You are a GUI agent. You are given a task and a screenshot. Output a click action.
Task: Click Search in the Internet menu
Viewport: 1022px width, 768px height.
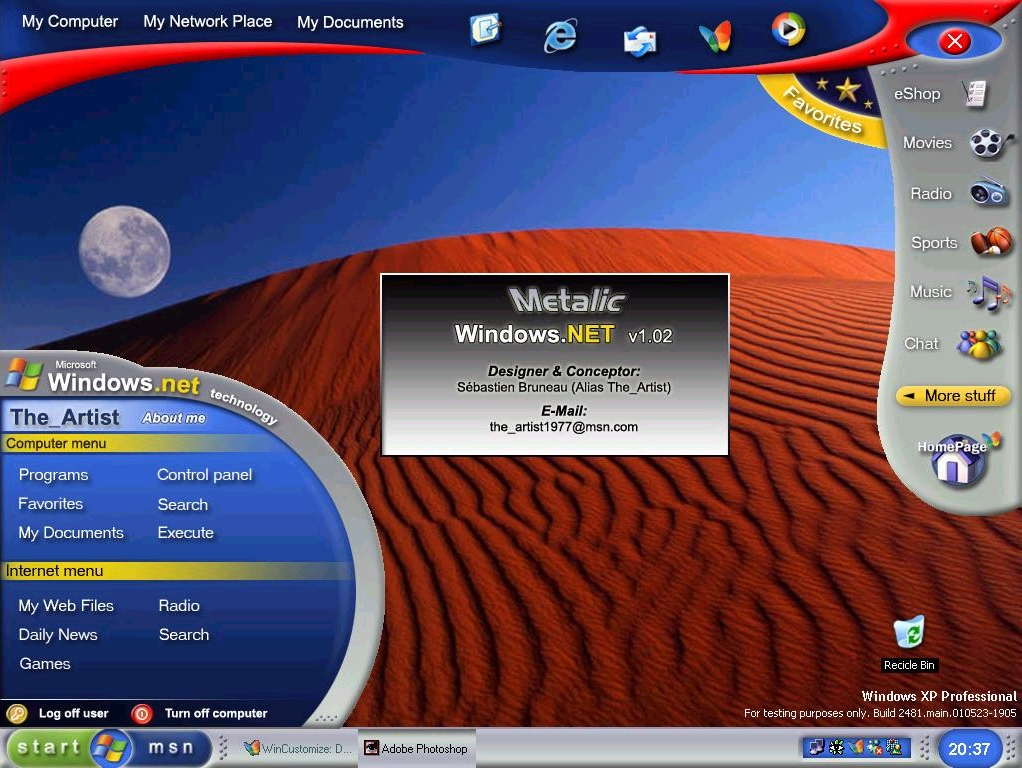184,634
